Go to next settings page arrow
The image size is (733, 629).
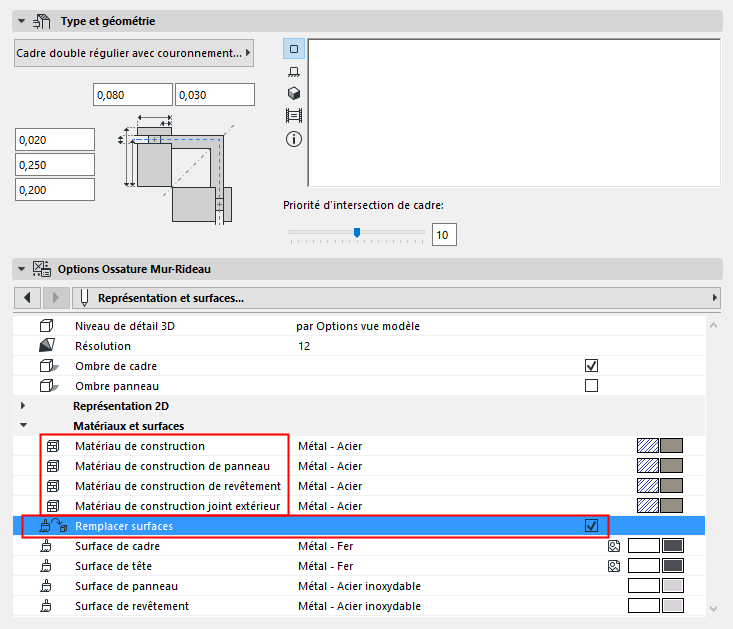point(56,298)
